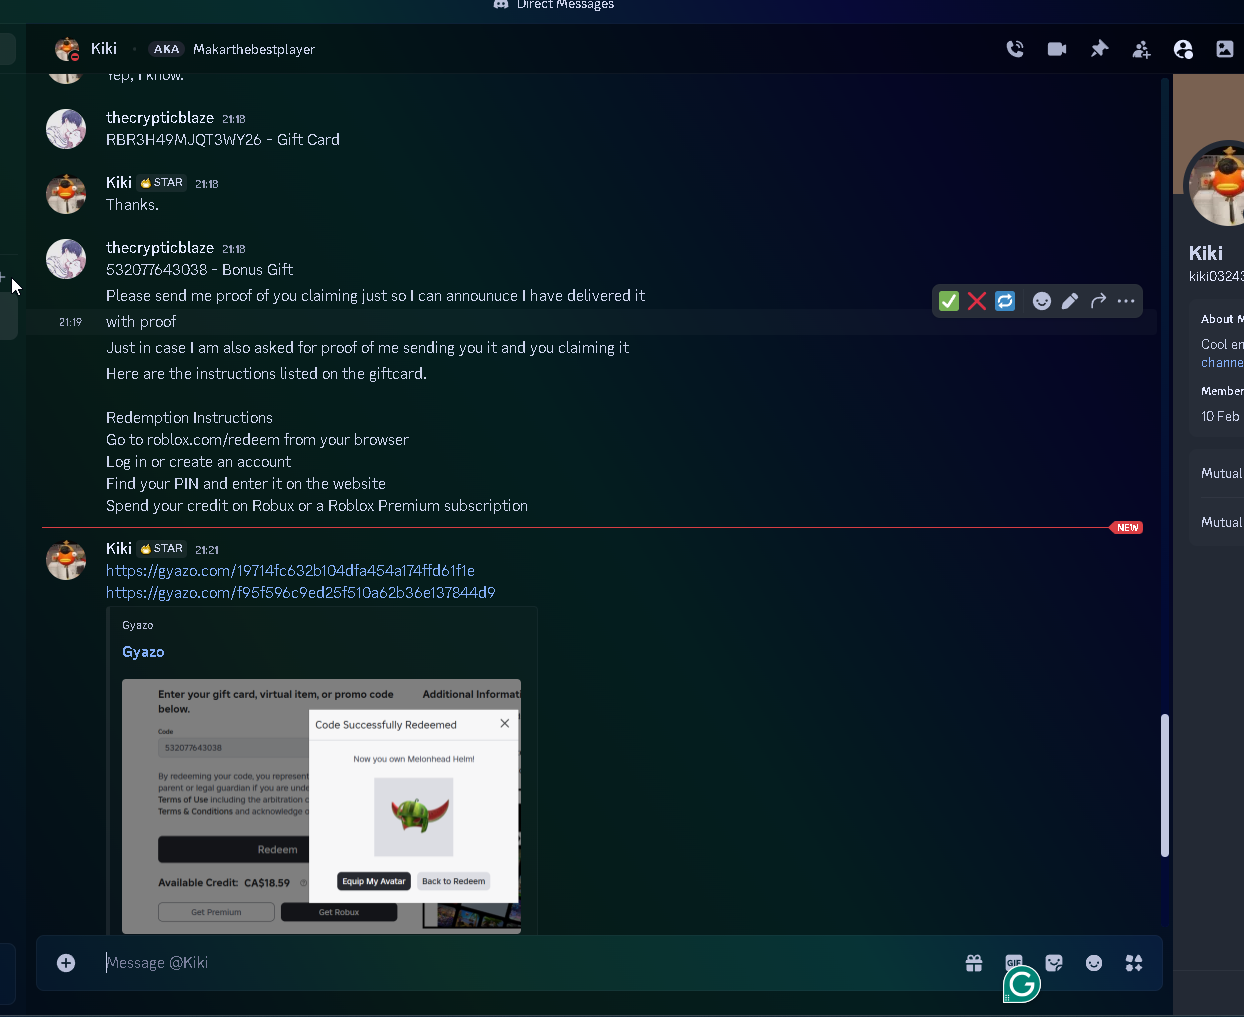Click the "Thanks." message text
Viewport: 1244px width, 1017px height.
point(132,205)
